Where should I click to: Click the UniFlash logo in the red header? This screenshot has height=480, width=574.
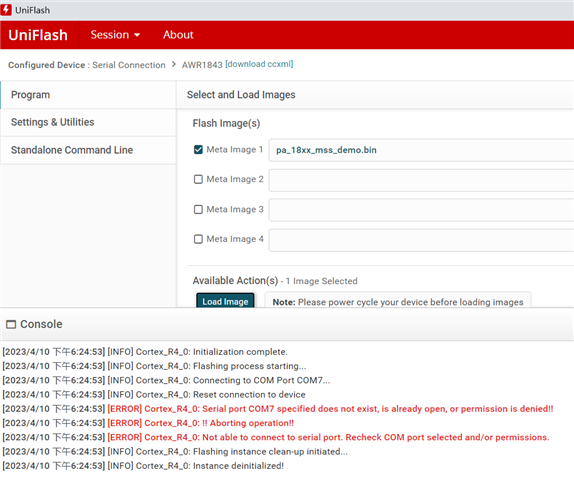pyautogui.click(x=38, y=35)
